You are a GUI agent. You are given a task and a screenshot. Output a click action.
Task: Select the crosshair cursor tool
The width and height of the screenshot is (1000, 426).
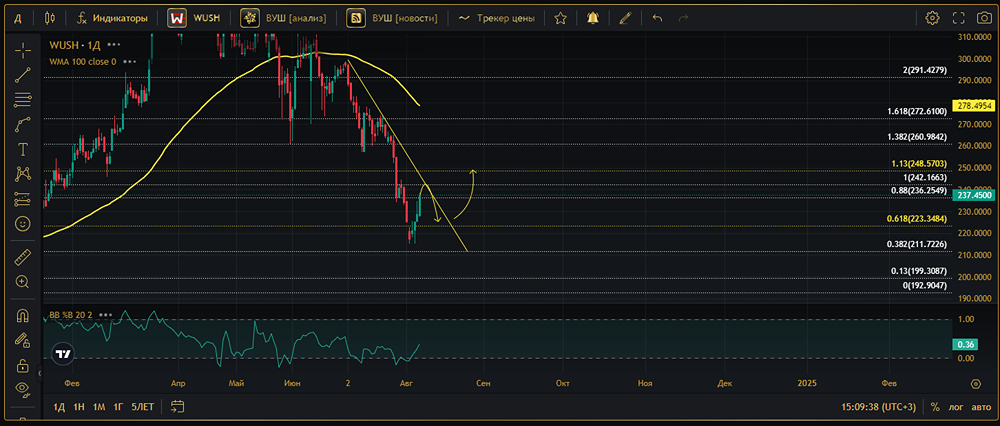click(22, 50)
